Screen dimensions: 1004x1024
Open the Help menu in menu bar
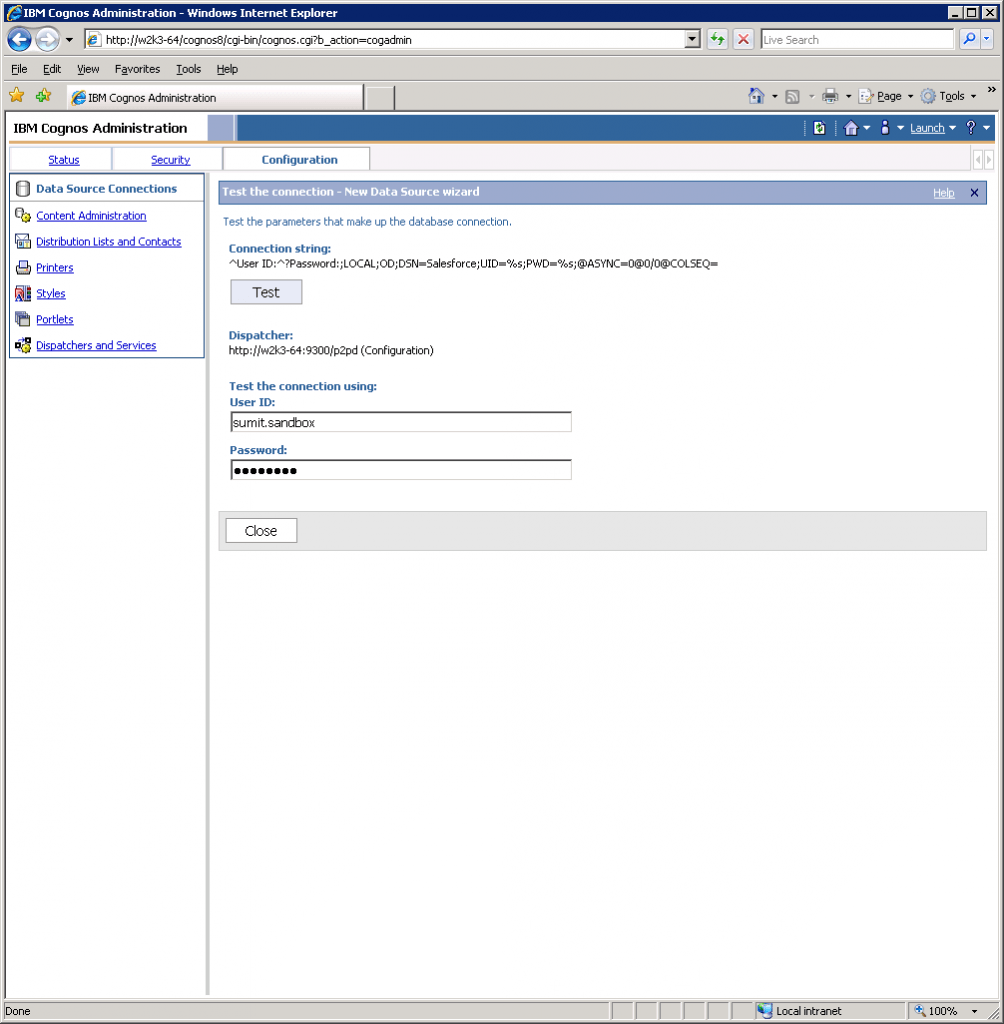[x=227, y=69]
